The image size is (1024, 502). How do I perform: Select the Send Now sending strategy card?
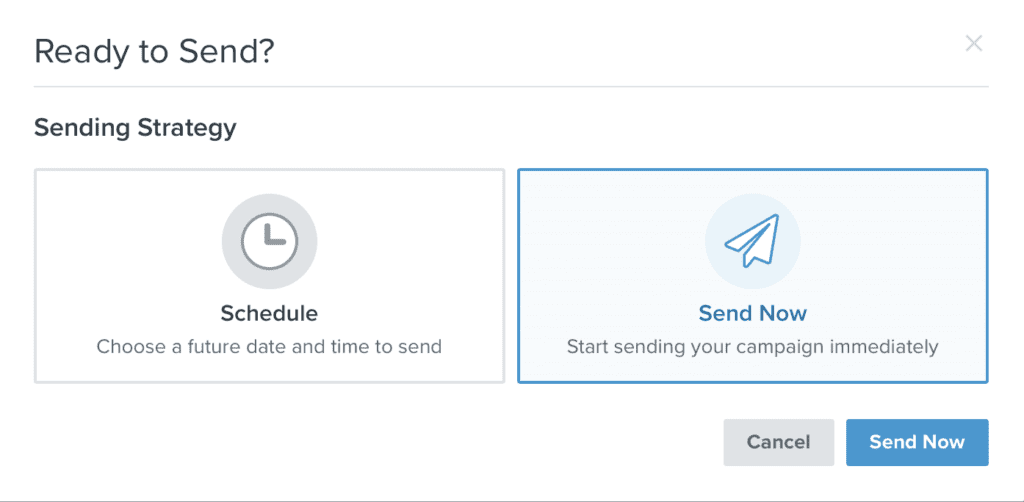coord(752,276)
